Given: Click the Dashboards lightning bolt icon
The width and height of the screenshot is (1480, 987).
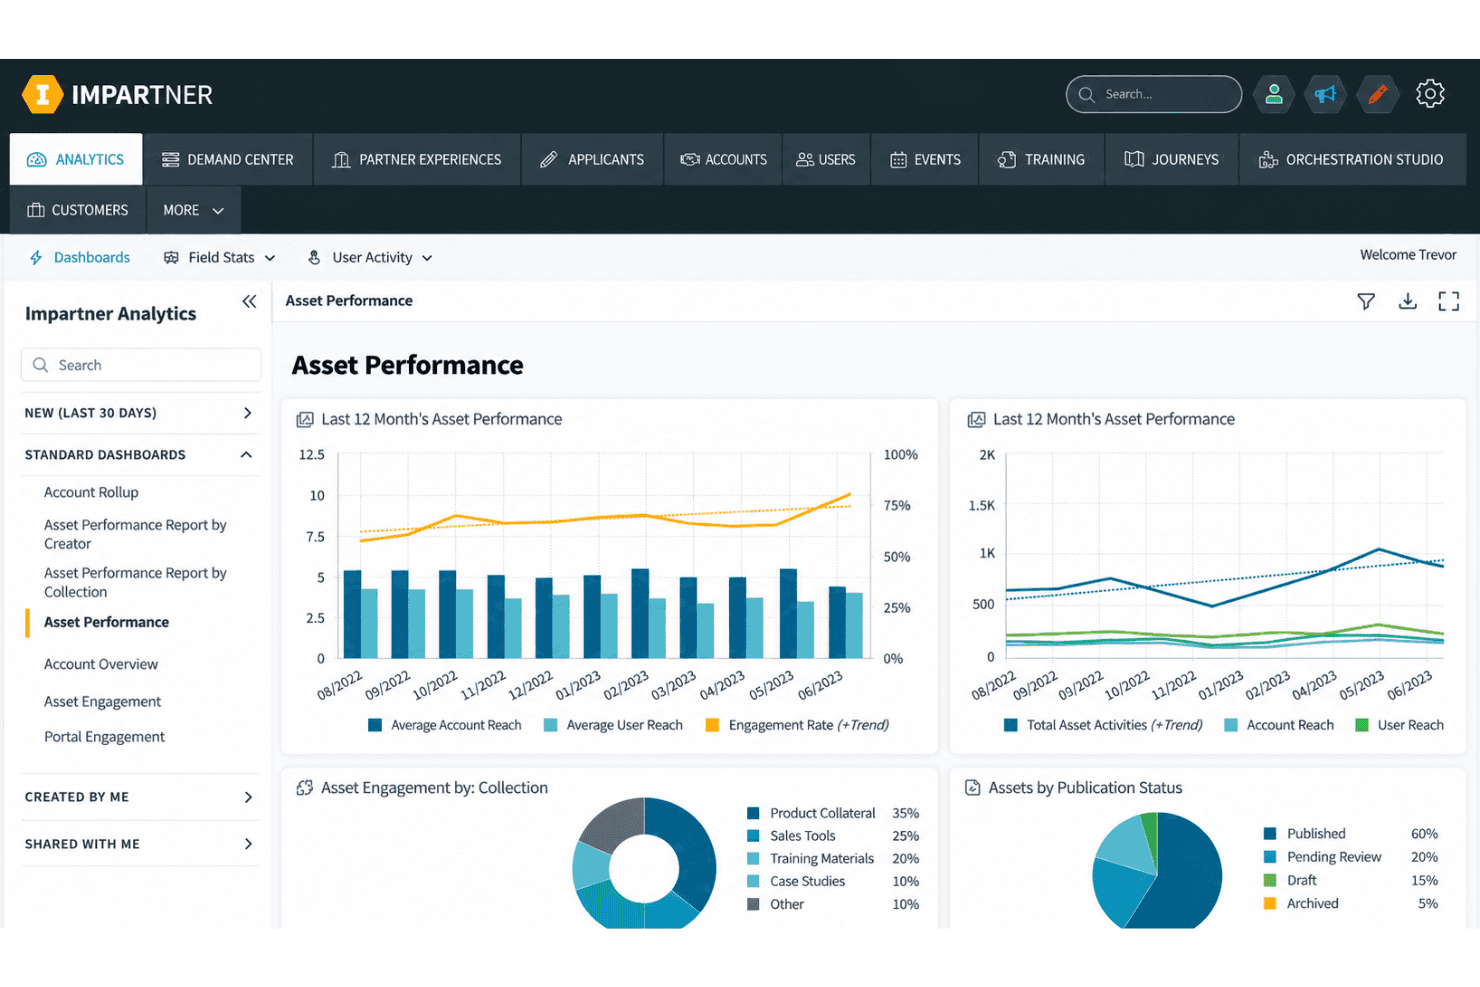Looking at the screenshot, I should [x=36, y=258].
